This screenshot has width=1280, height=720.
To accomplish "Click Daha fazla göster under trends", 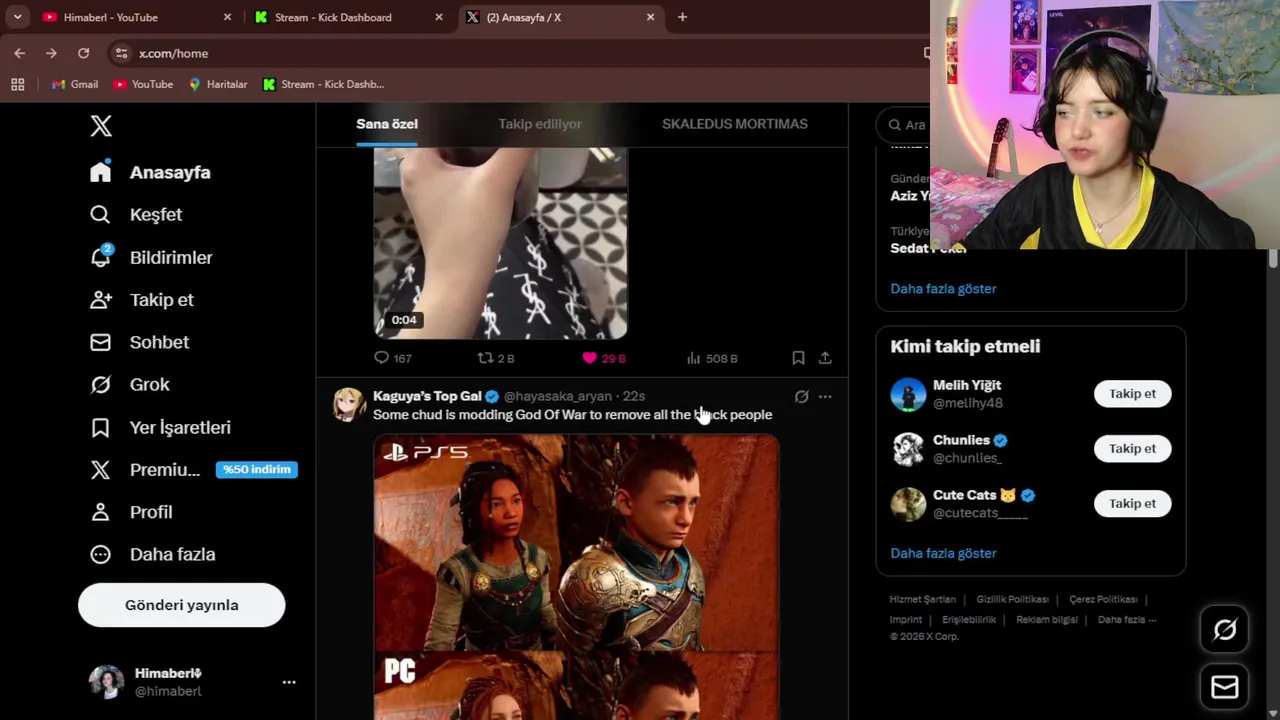I will pos(943,289).
